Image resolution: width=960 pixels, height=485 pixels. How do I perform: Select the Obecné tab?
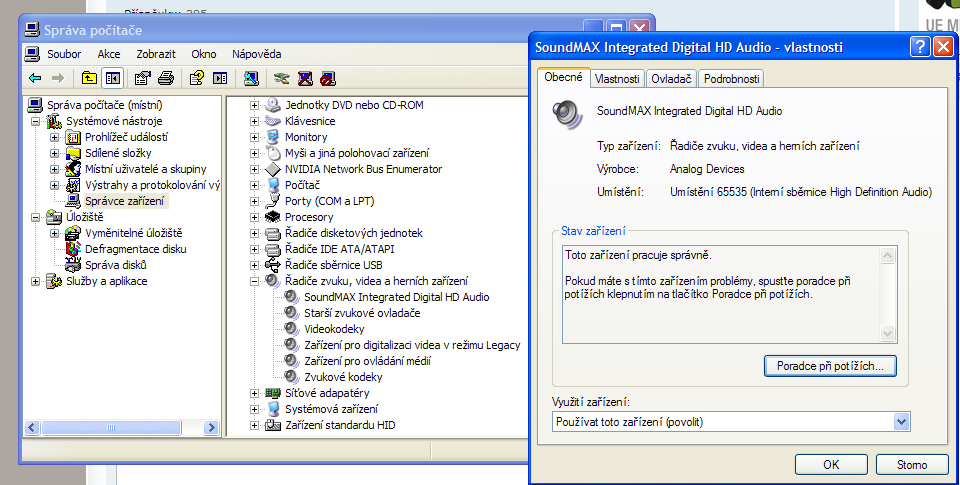pyautogui.click(x=563, y=77)
